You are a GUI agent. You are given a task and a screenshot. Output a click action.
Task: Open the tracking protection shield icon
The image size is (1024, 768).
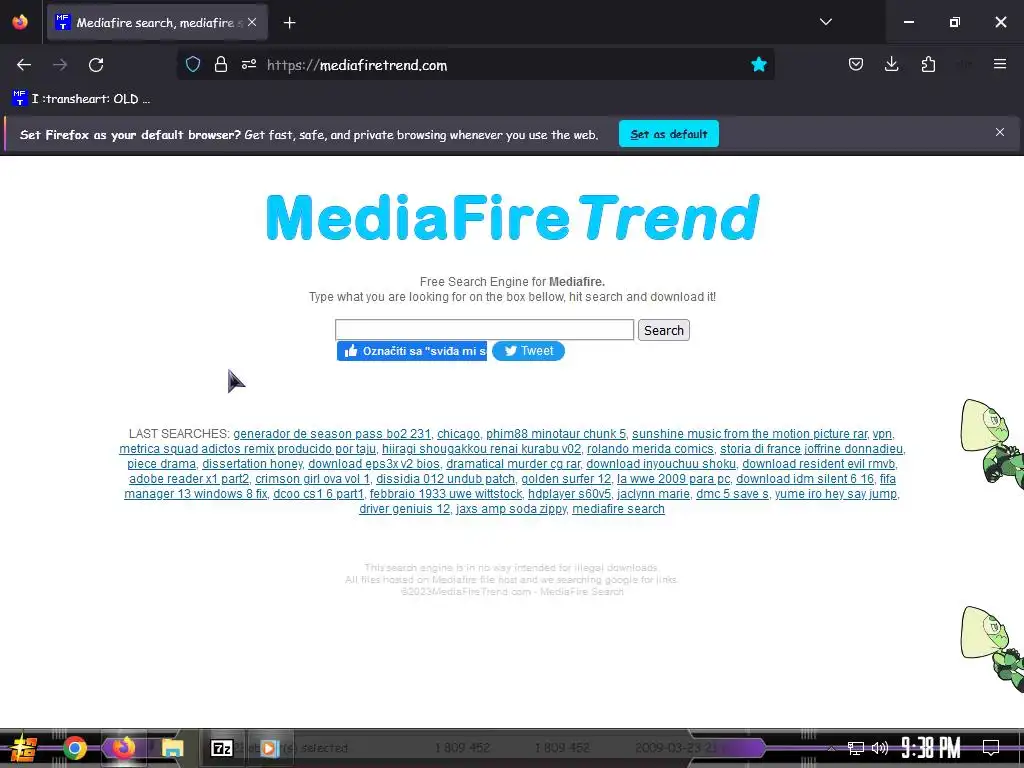click(x=193, y=64)
